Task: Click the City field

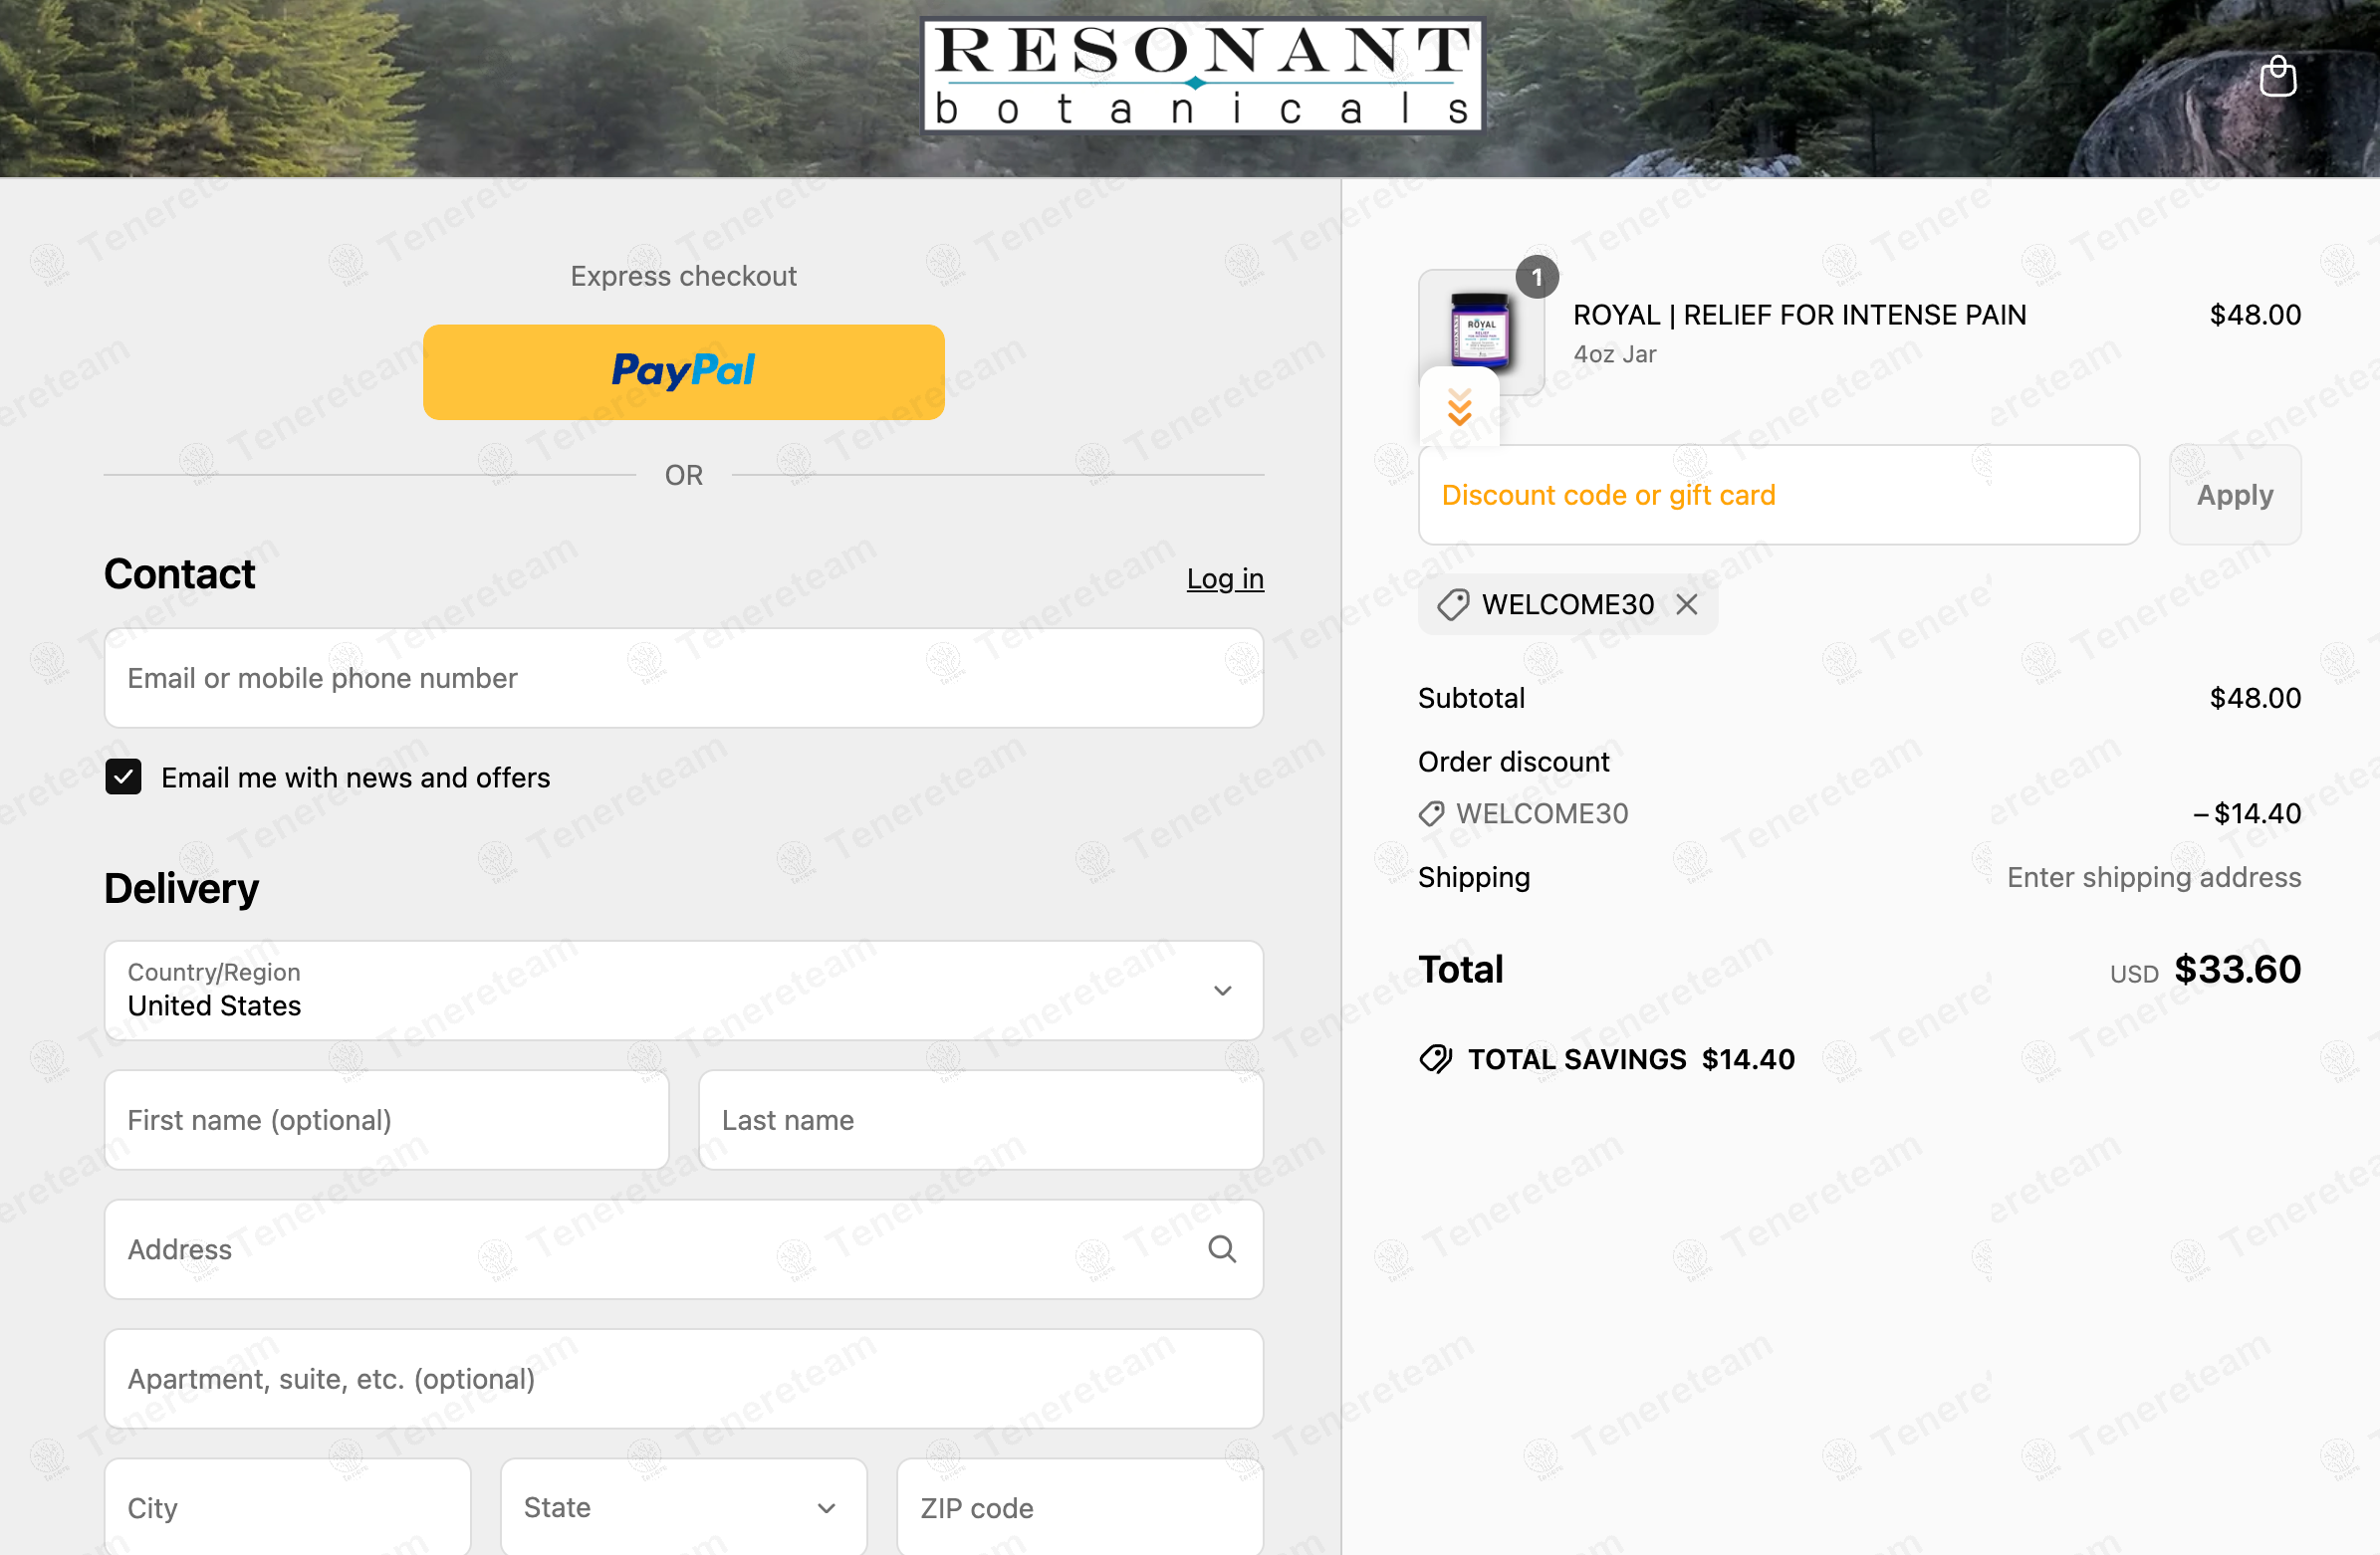Action: coord(287,1506)
